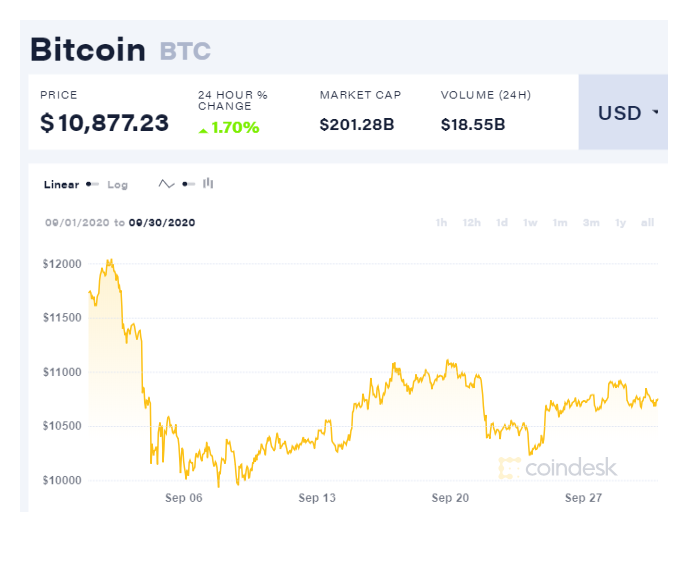The image size is (688, 572).
Task: Select the 1h time range
Action: point(441,223)
